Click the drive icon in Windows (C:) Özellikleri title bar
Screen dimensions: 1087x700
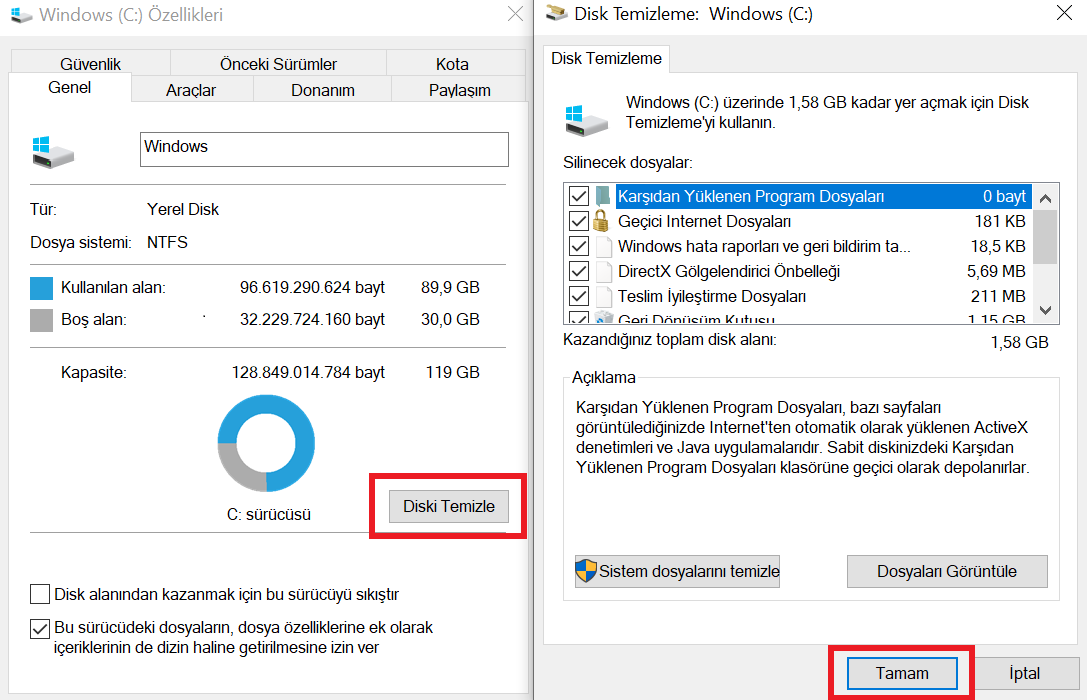click(21, 16)
